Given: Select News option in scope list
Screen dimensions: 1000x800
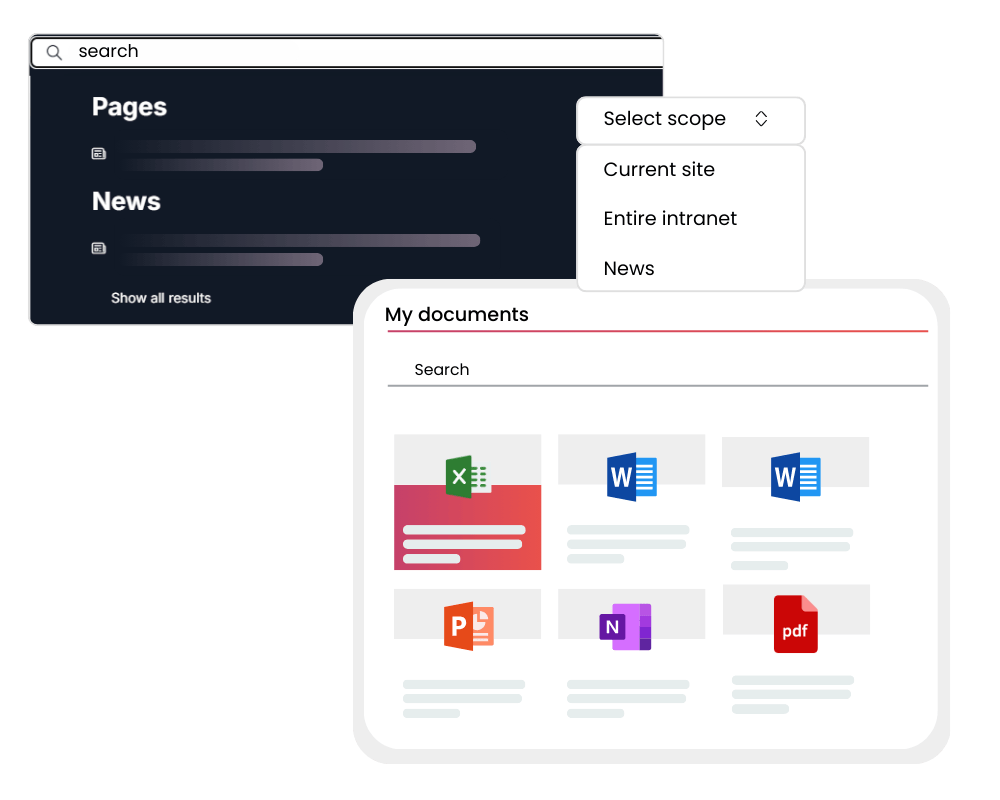Looking at the screenshot, I should click(x=629, y=269).
